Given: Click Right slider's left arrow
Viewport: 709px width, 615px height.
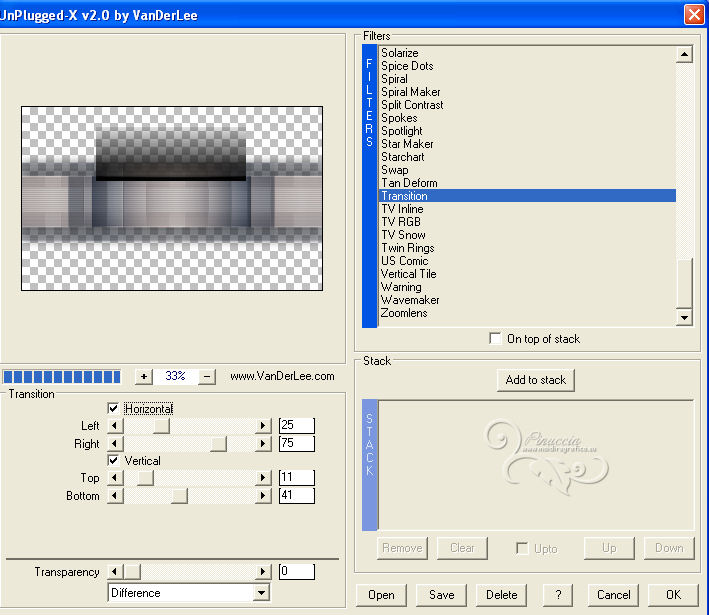Looking at the screenshot, I should coord(115,444).
